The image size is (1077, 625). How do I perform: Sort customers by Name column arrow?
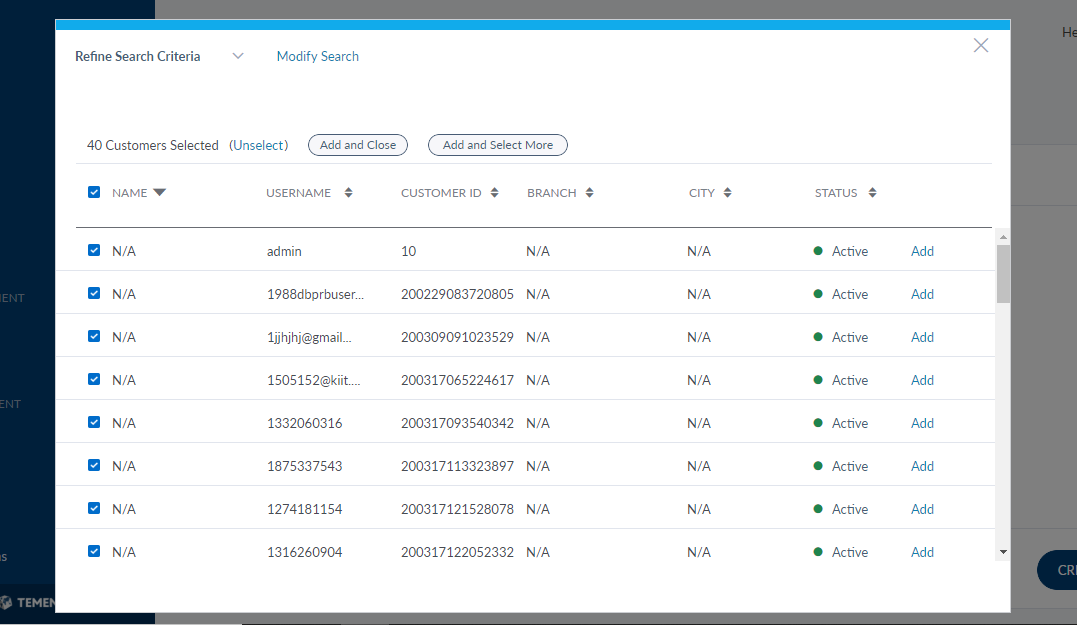(x=159, y=193)
